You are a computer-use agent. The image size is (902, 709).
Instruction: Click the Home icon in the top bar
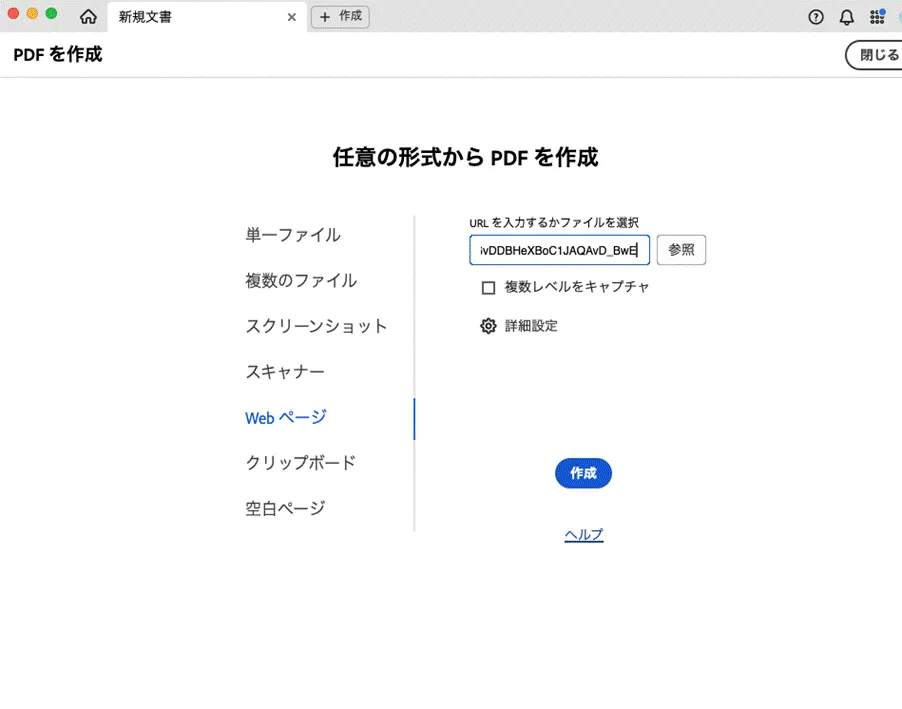tap(88, 17)
